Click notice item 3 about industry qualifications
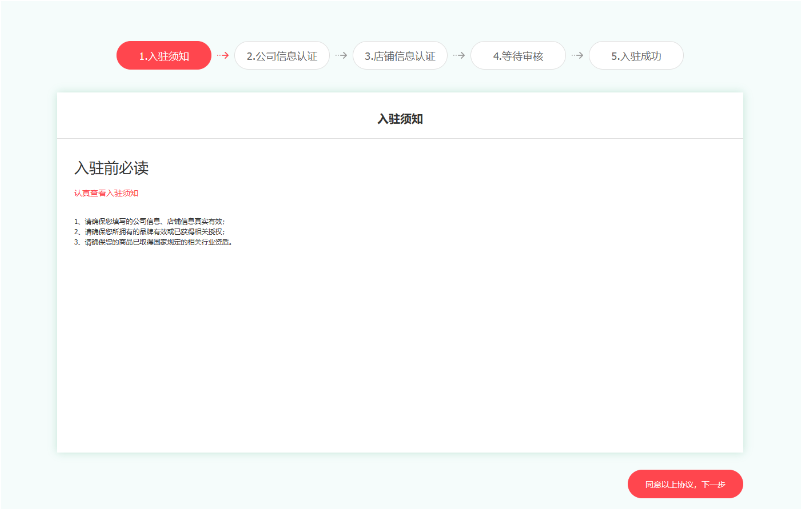Viewport: 802px width, 509px height. coord(153,242)
